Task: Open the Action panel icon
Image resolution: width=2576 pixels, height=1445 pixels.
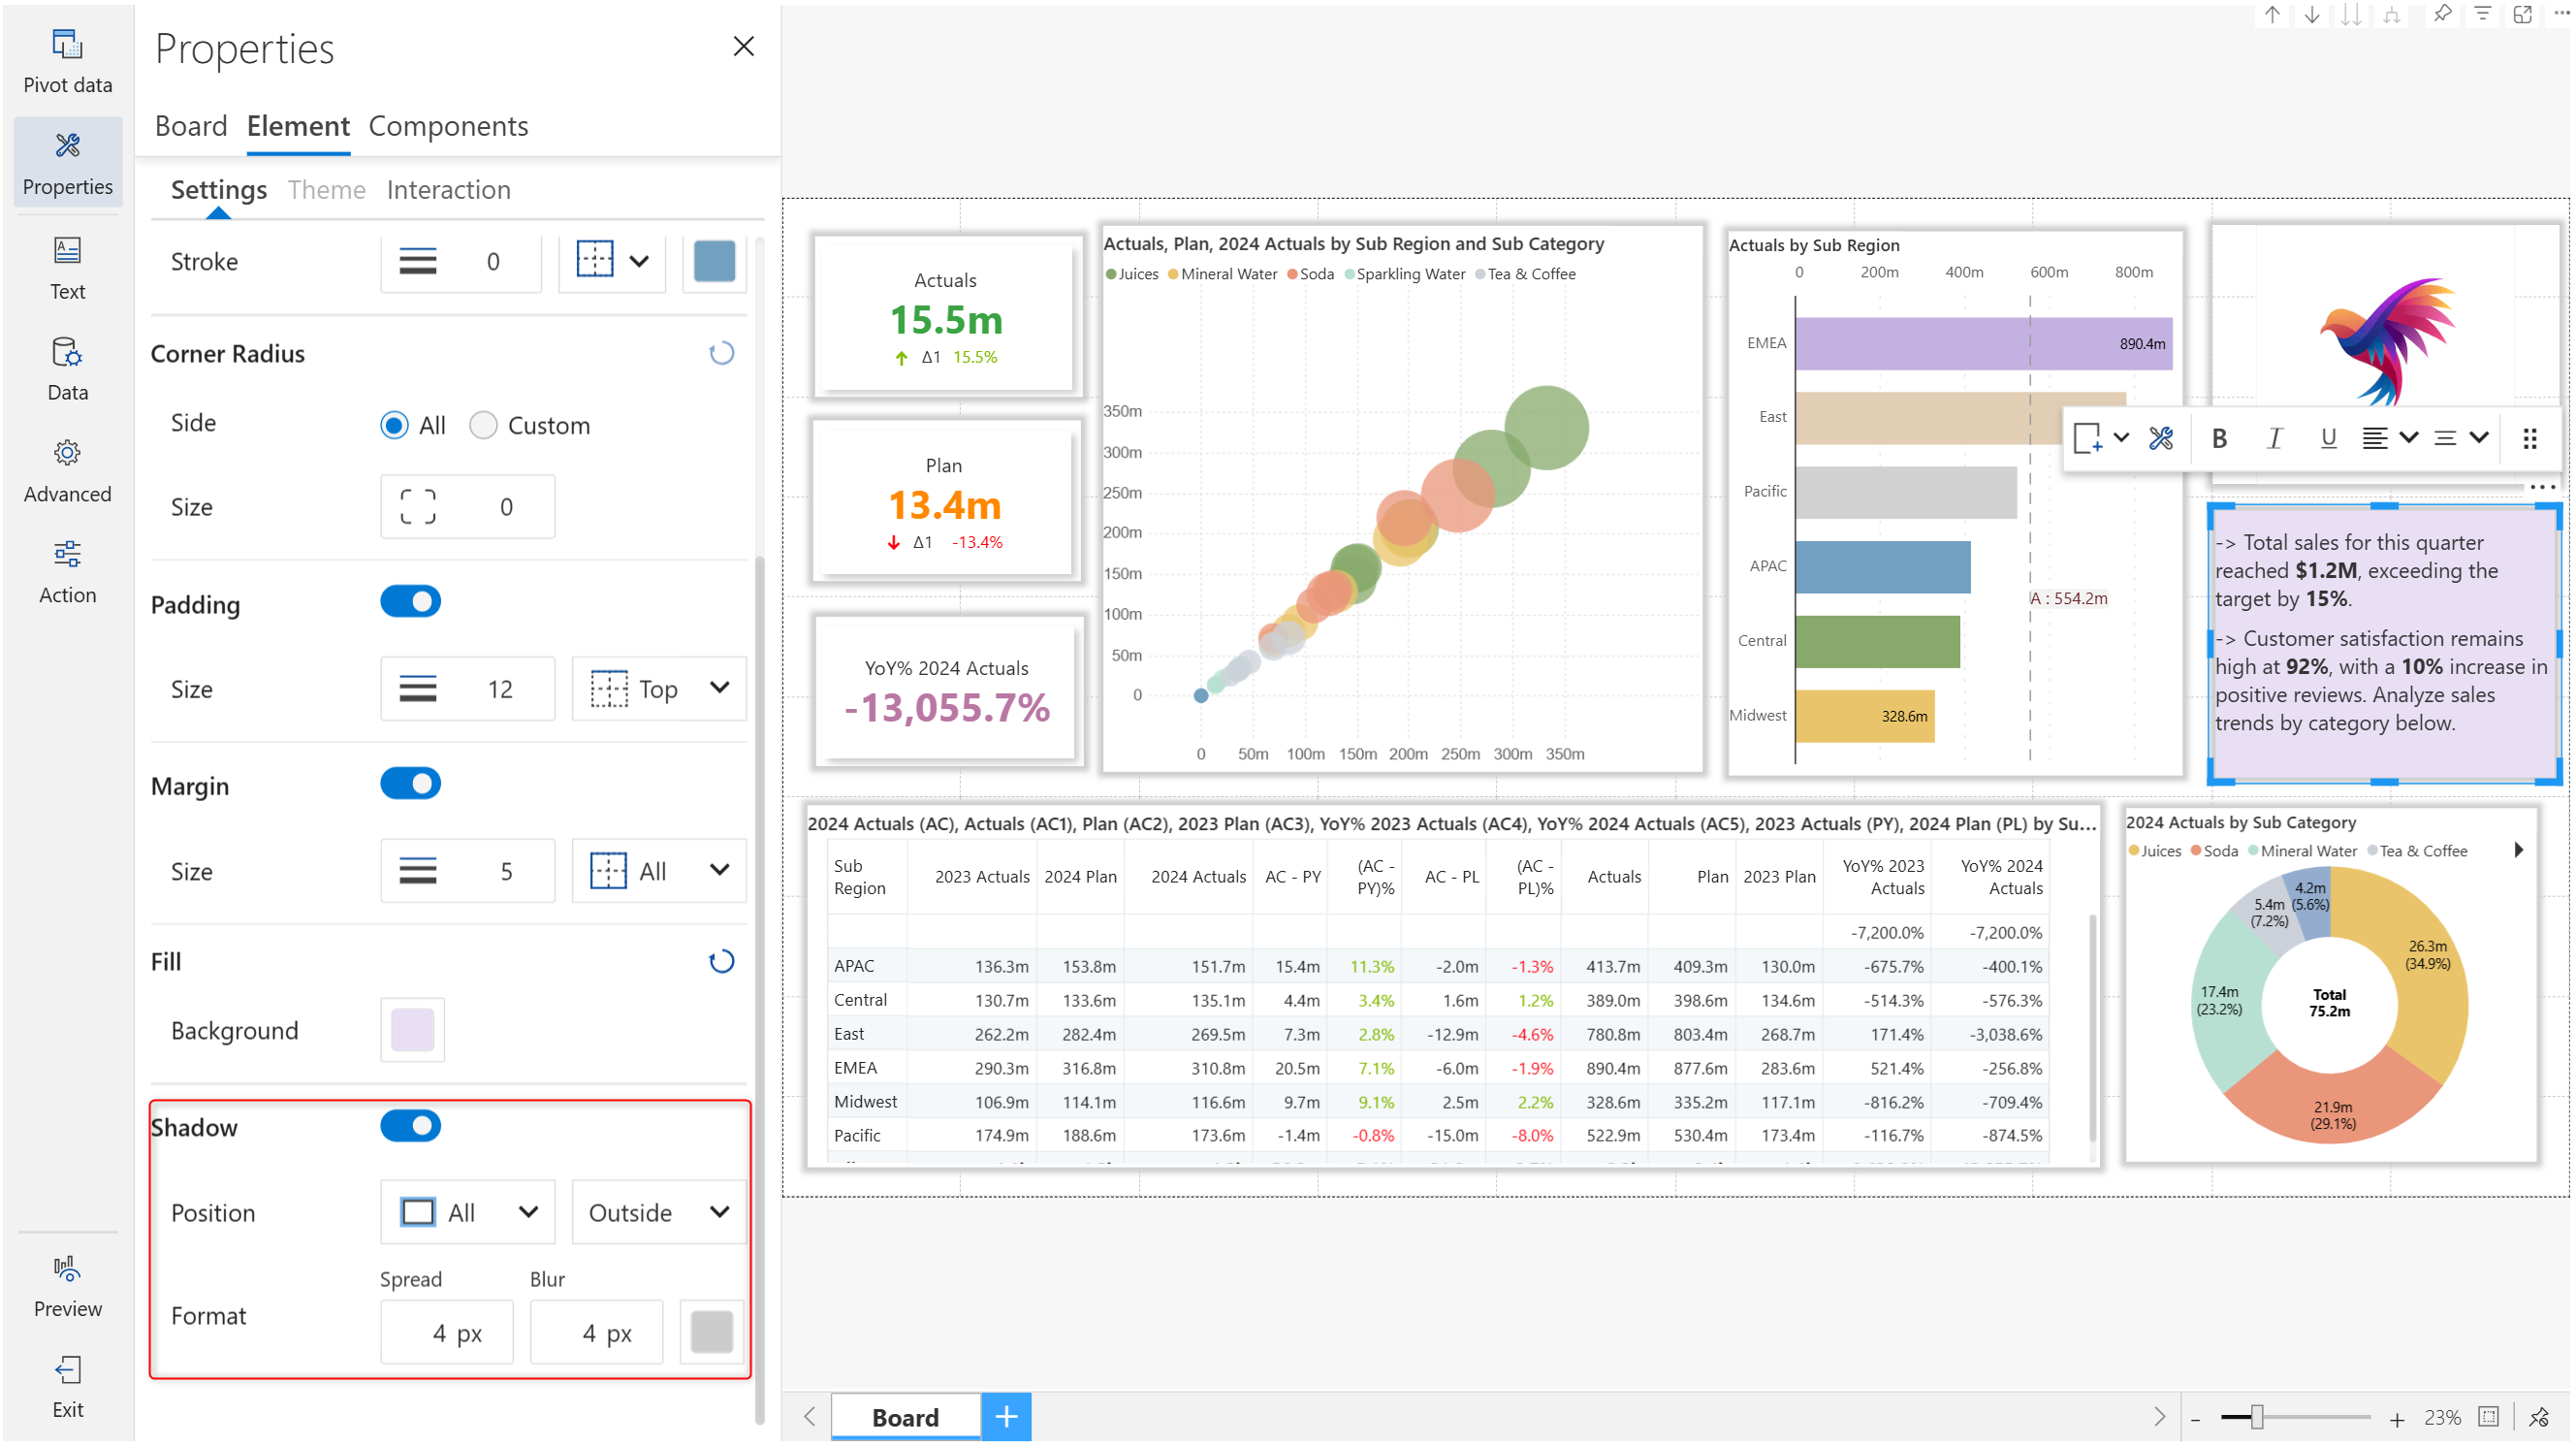Action: tap(67, 571)
